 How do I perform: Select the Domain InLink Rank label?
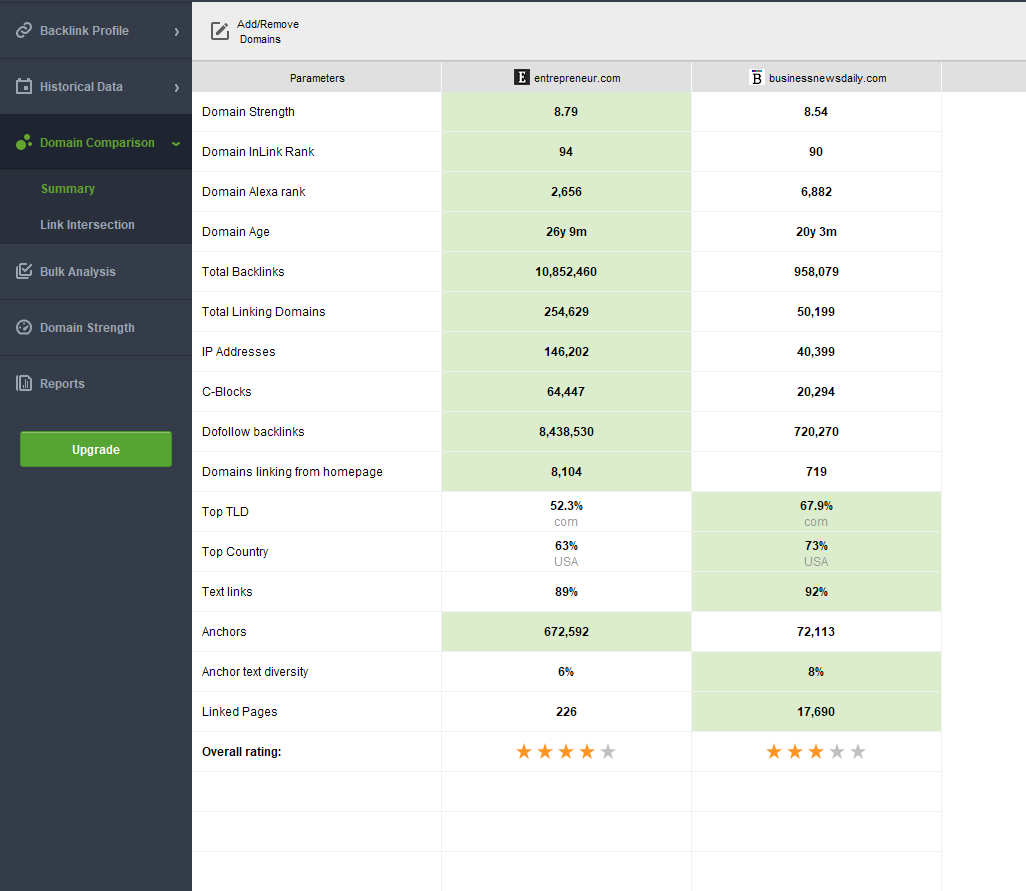pyautogui.click(x=258, y=151)
